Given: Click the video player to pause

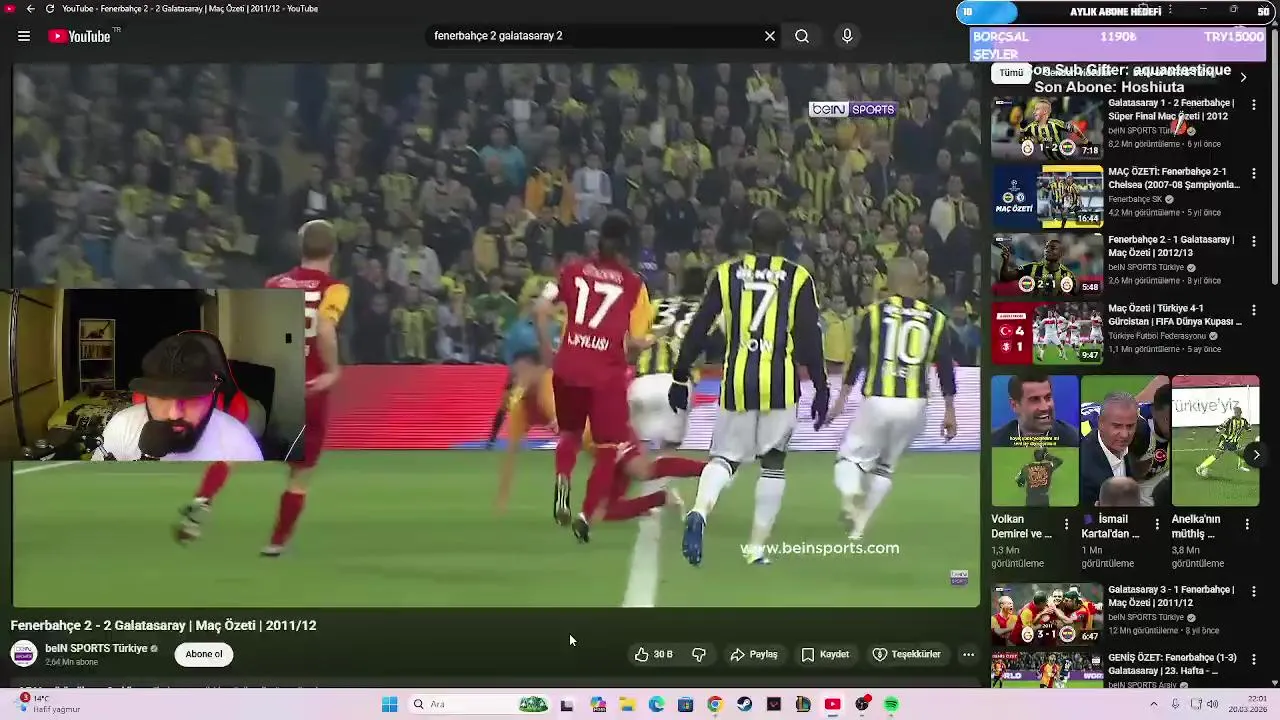Looking at the screenshot, I should pos(497,336).
